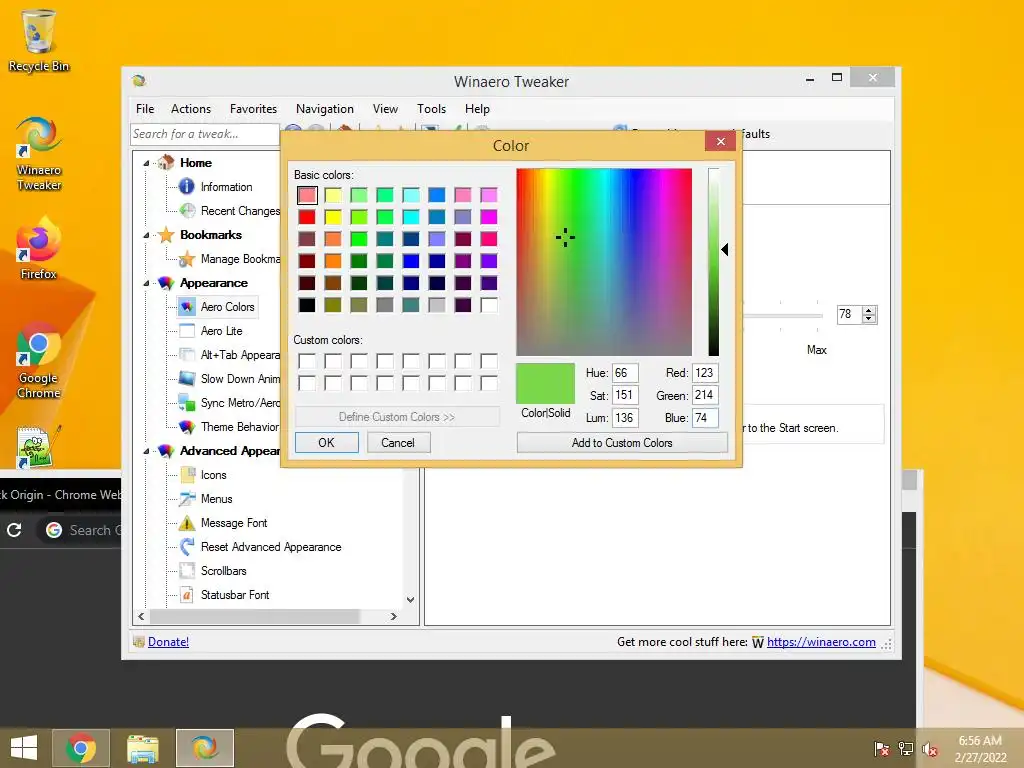Click the tree panel scroll-right arrow
Viewport: 1024px width, 768px height.
393,616
